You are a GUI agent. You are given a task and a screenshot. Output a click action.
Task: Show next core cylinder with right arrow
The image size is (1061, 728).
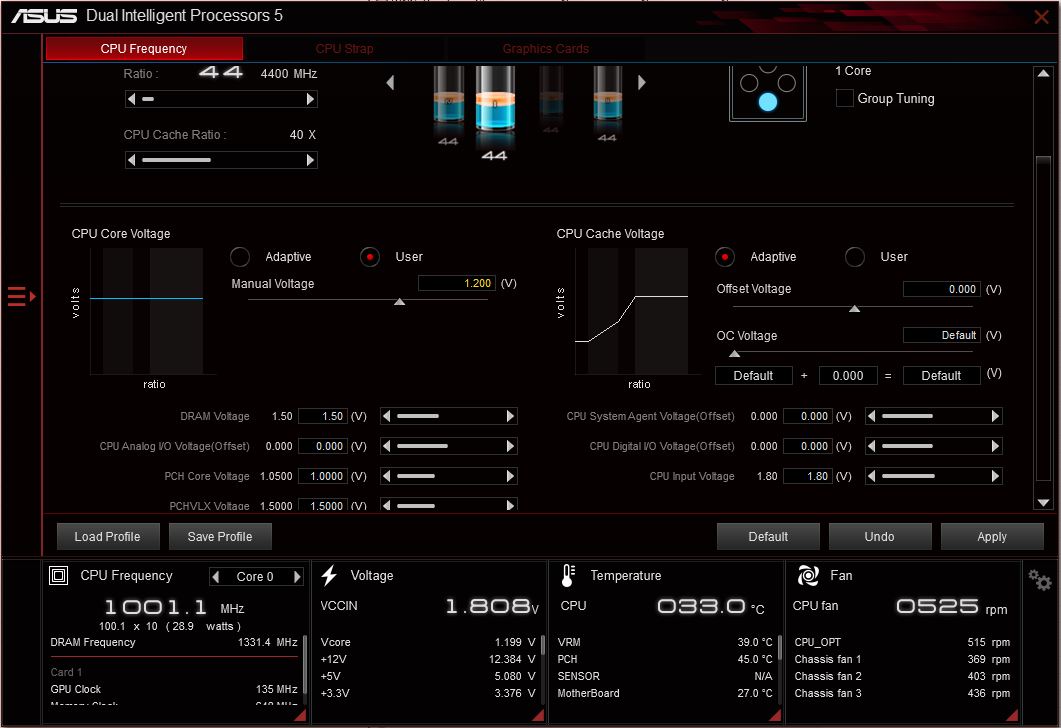pyautogui.click(x=641, y=83)
